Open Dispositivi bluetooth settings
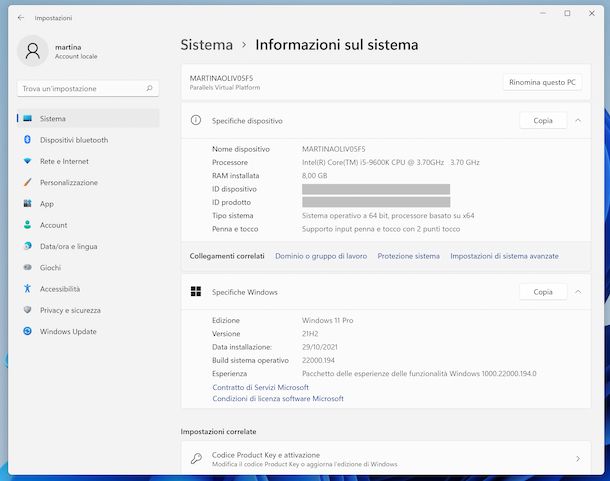The width and height of the screenshot is (610, 481). 88,140
